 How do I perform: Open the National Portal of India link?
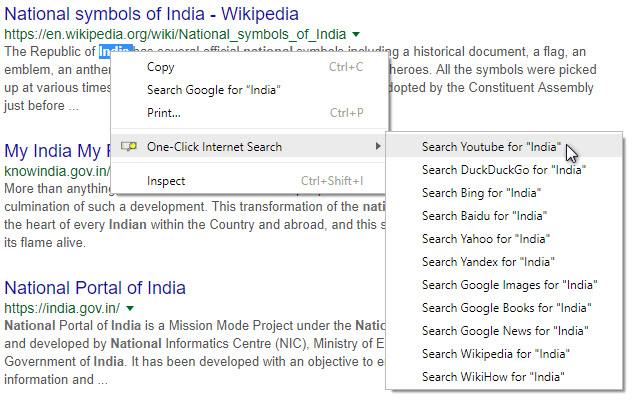pos(95,288)
